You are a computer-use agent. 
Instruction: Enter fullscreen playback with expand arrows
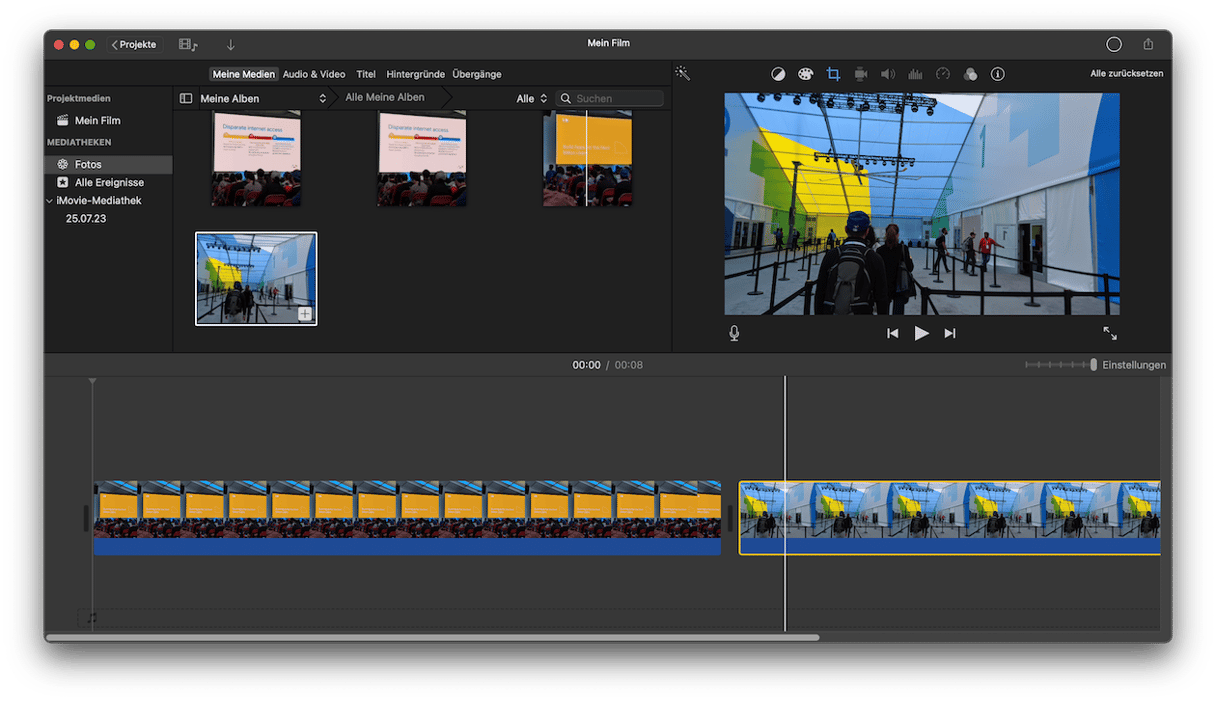(x=1110, y=333)
